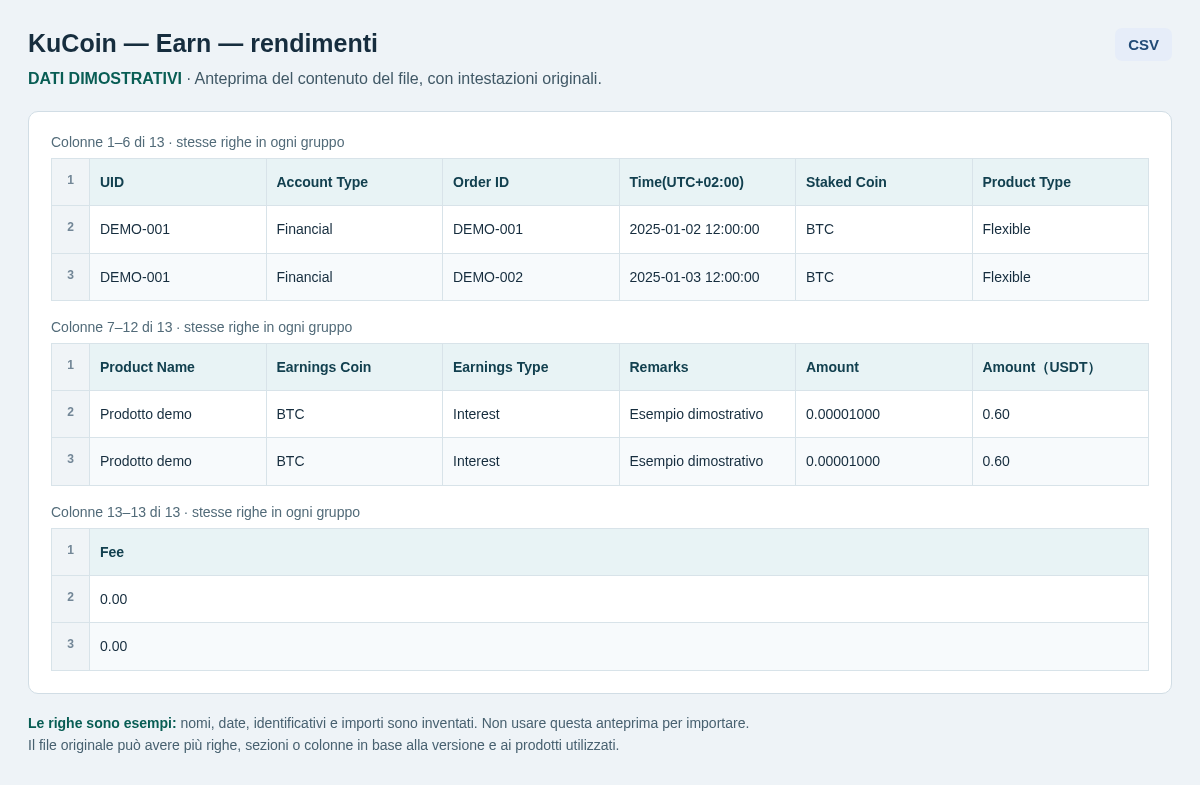1200x785 pixels.
Task: Click row number 1 beside the UID header
Action: coord(70,180)
